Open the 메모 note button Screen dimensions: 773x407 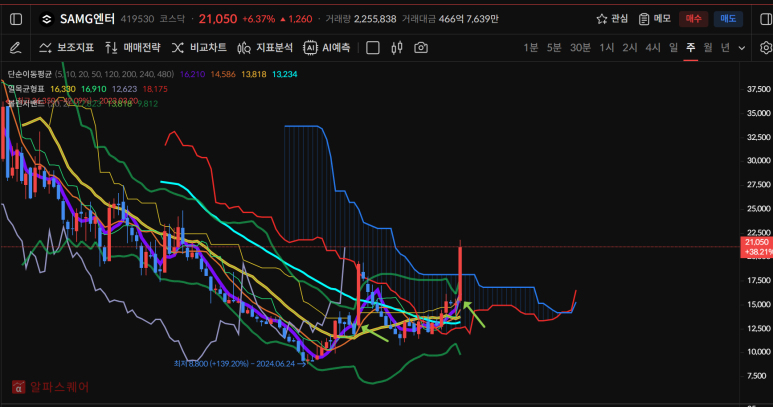click(x=655, y=19)
